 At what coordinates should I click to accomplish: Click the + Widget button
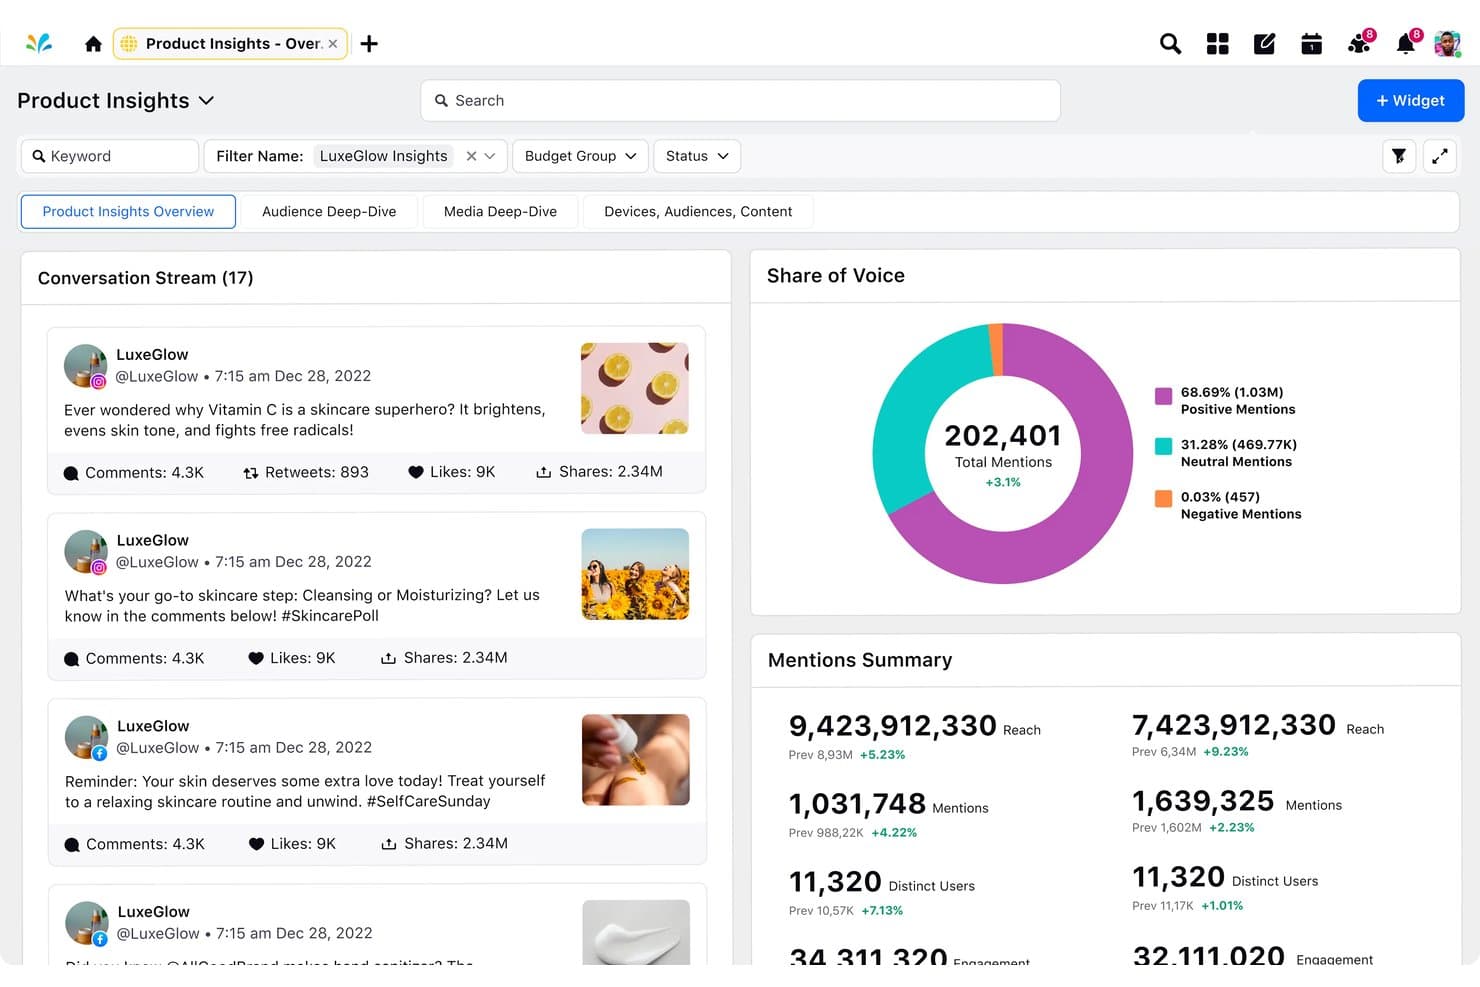1410,101
